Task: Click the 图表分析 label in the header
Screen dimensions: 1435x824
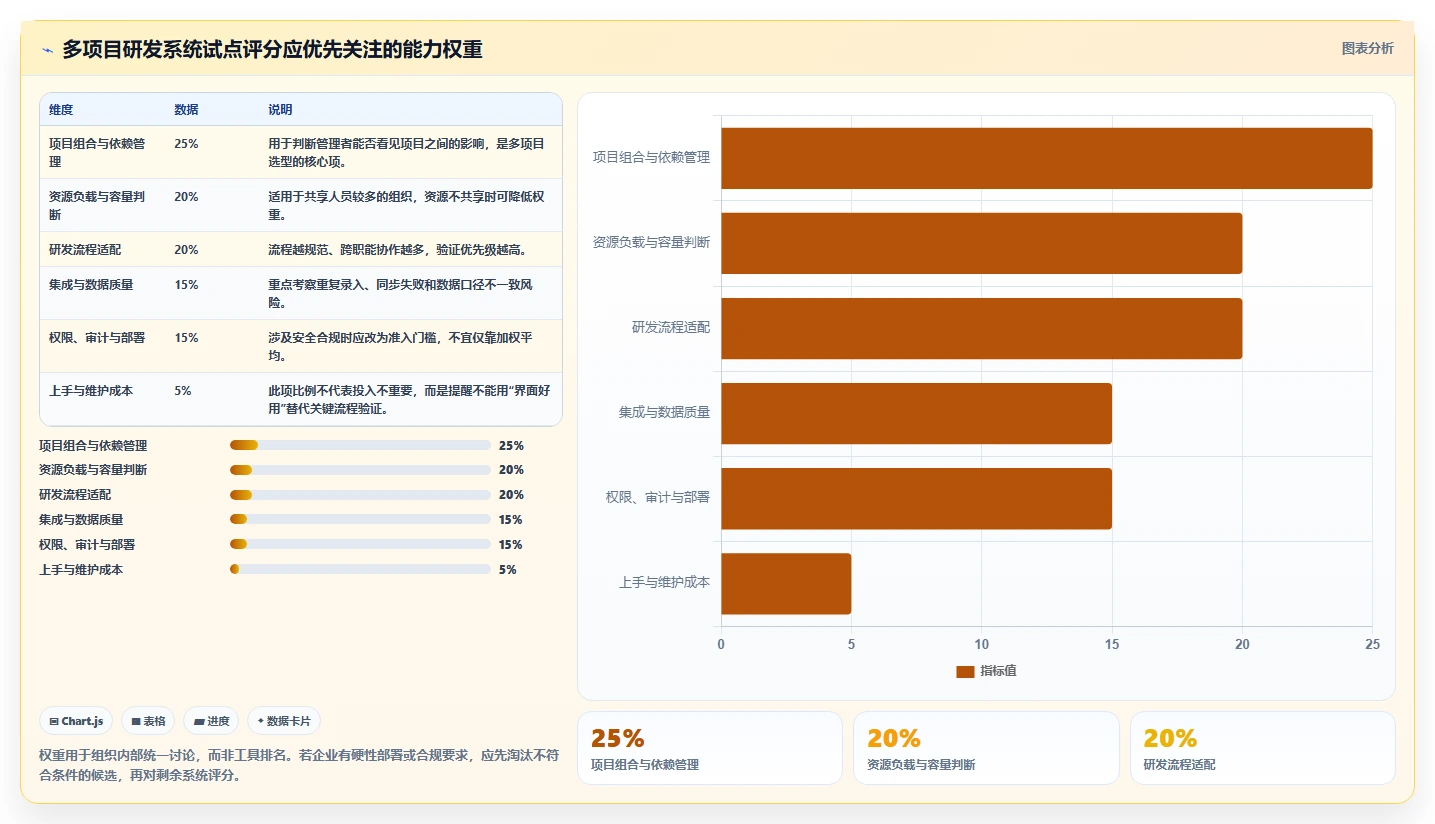Action: pyautogui.click(x=1367, y=48)
